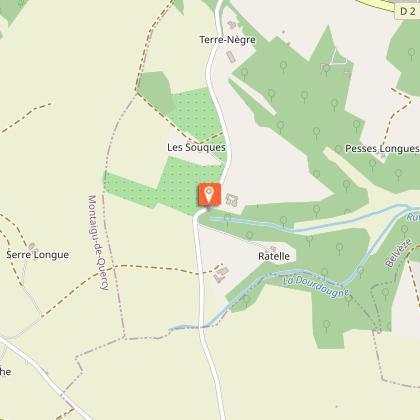Click the Belvèze boundary label
This screenshot has height=420, width=420.
pos(398,253)
